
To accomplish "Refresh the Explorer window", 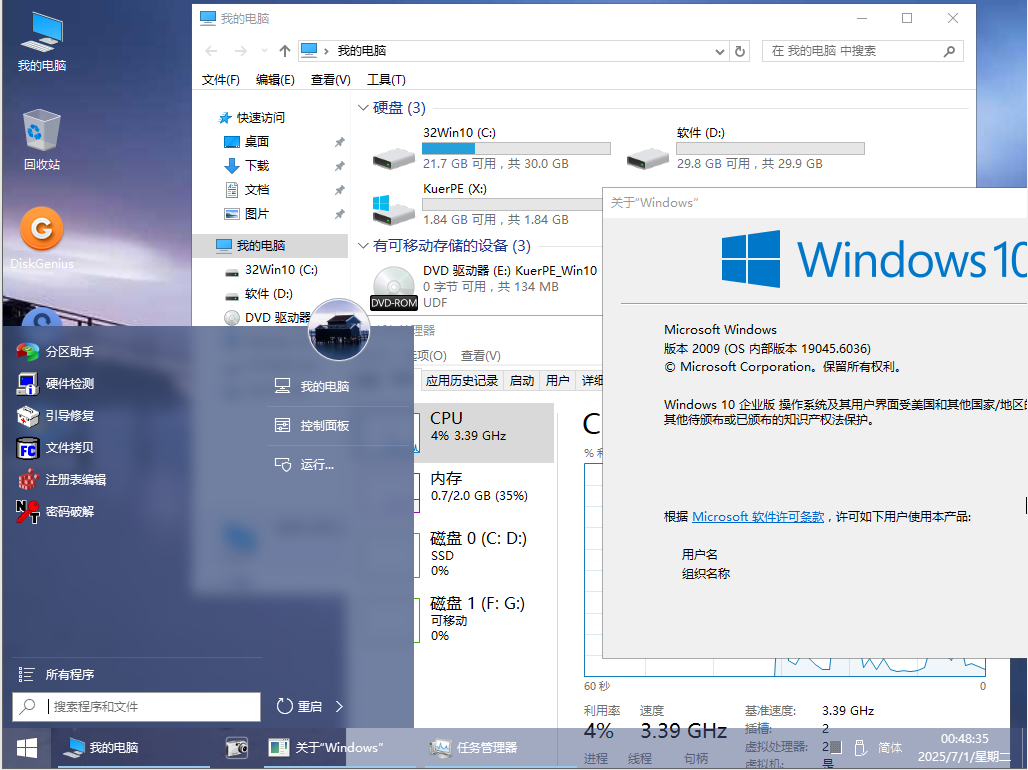I will pos(740,51).
